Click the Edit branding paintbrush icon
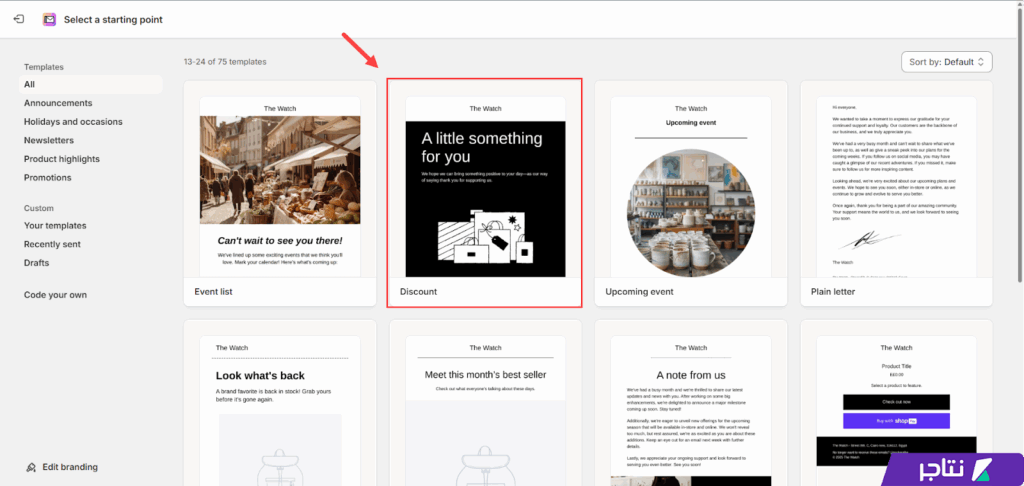Image resolution: width=1024 pixels, height=486 pixels. pyautogui.click(x=32, y=467)
